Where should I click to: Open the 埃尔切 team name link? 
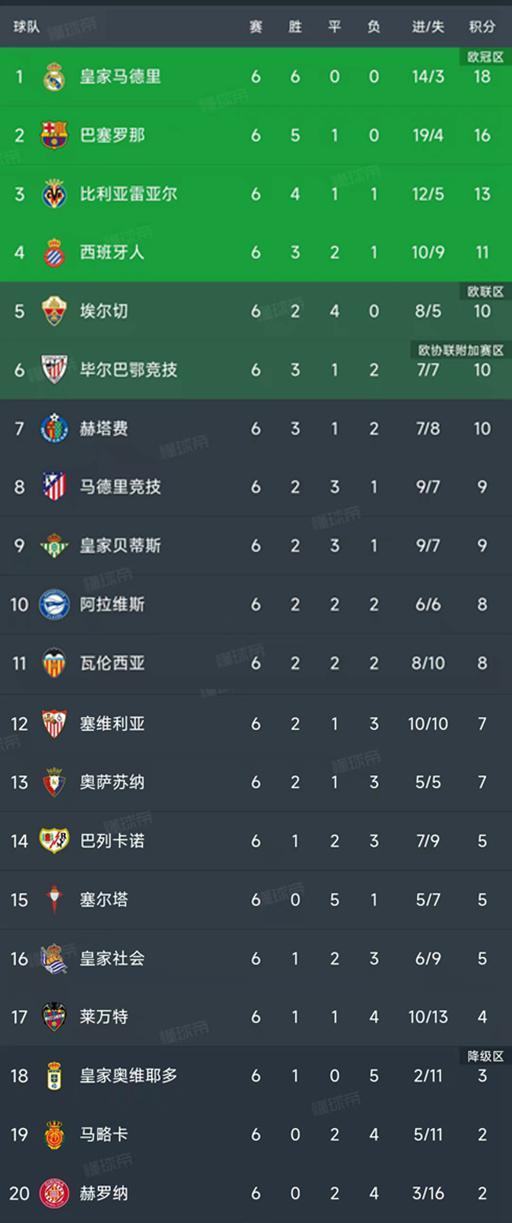point(104,311)
